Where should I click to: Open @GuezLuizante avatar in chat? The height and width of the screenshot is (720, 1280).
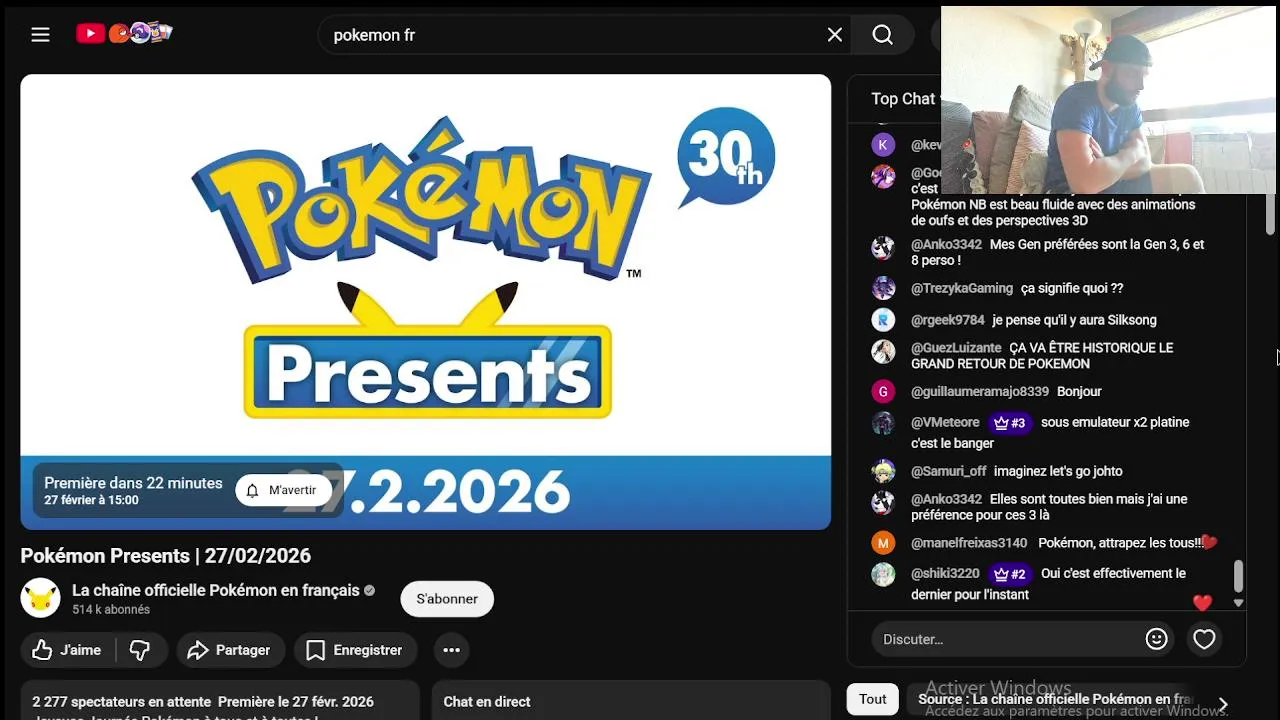point(883,352)
